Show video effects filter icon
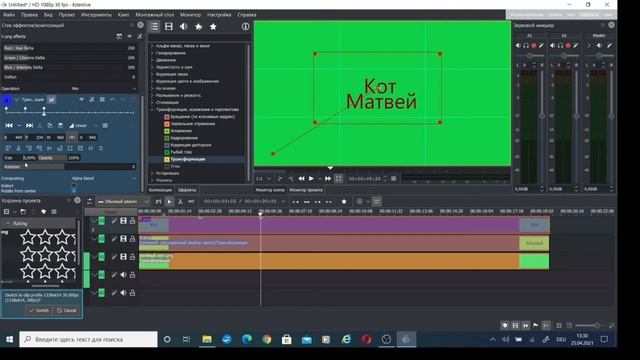Image resolution: width=640 pixels, height=360 pixels. [x=169, y=27]
